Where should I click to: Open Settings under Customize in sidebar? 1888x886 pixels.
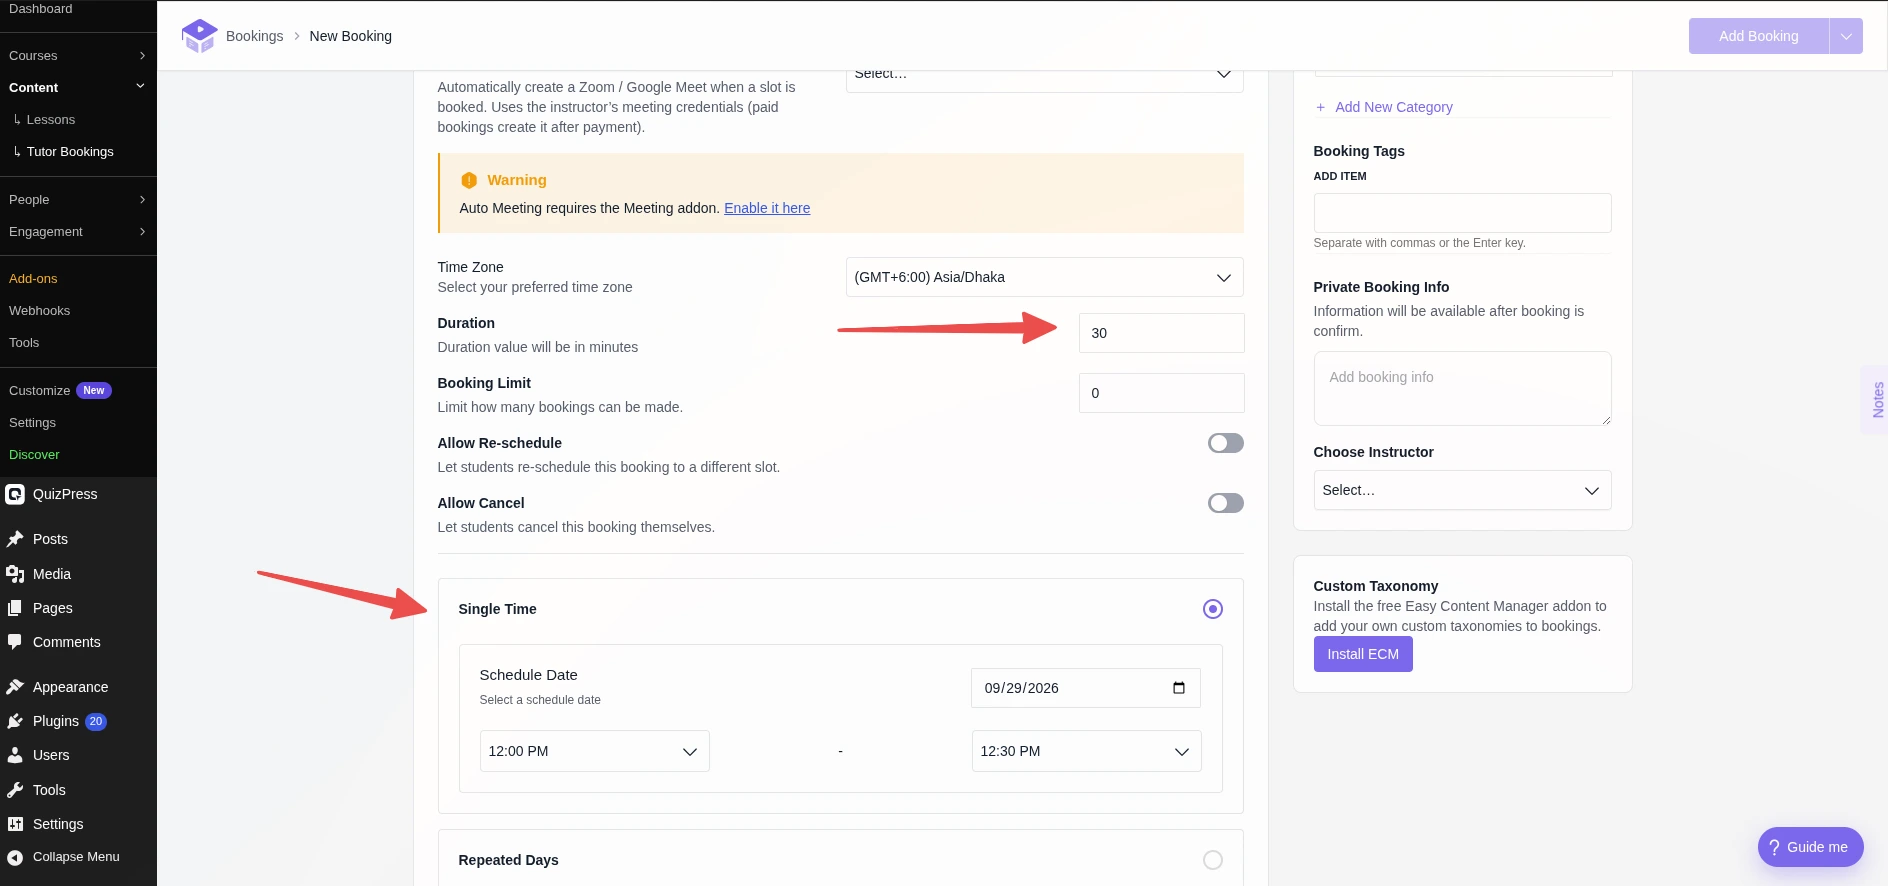[x=32, y=423]
